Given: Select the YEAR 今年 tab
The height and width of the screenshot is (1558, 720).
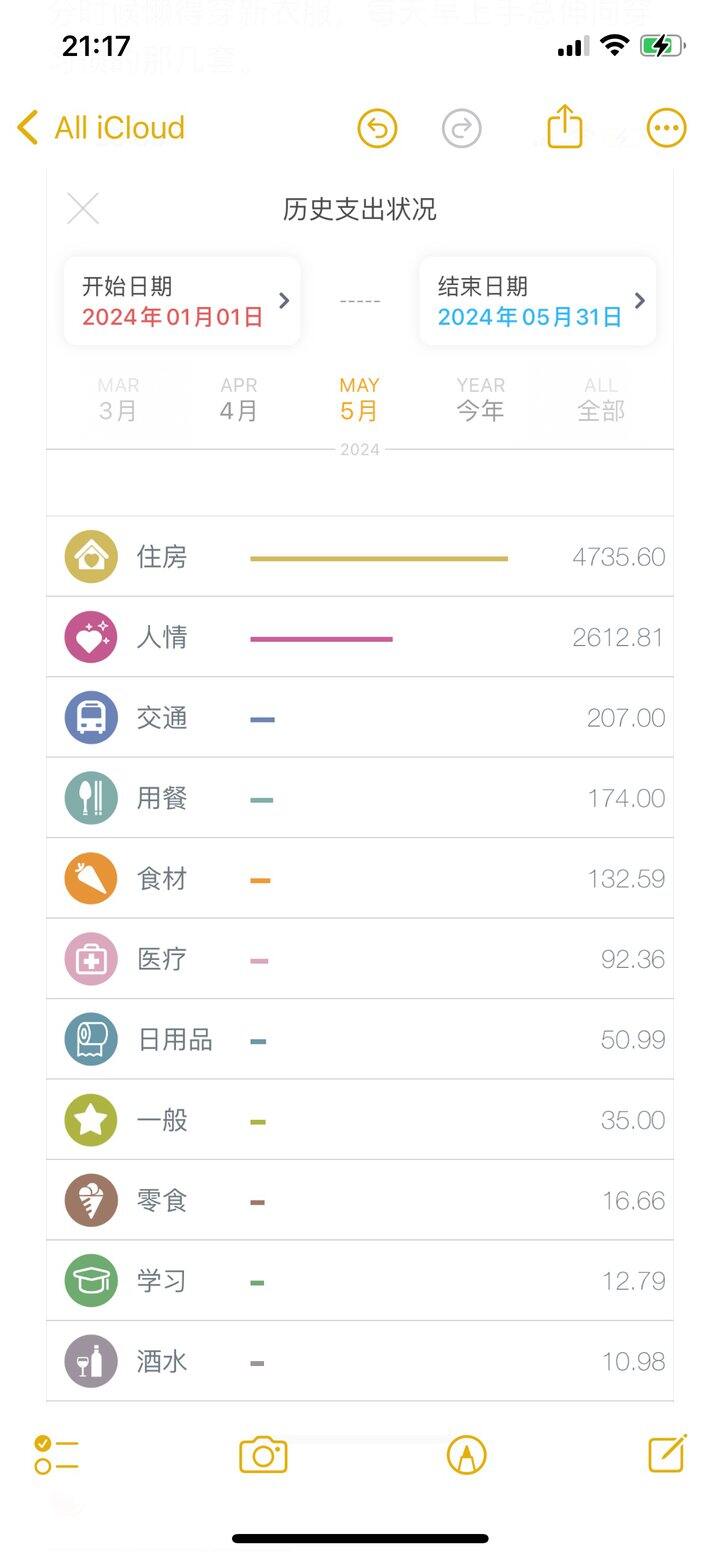Looking at the screenshot, I should tap(480, 399).
